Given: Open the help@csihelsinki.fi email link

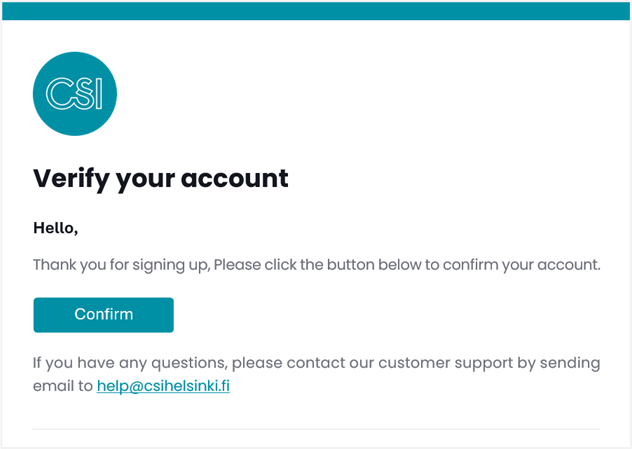Looking at the screenshot, I should [x=163, y=386].
